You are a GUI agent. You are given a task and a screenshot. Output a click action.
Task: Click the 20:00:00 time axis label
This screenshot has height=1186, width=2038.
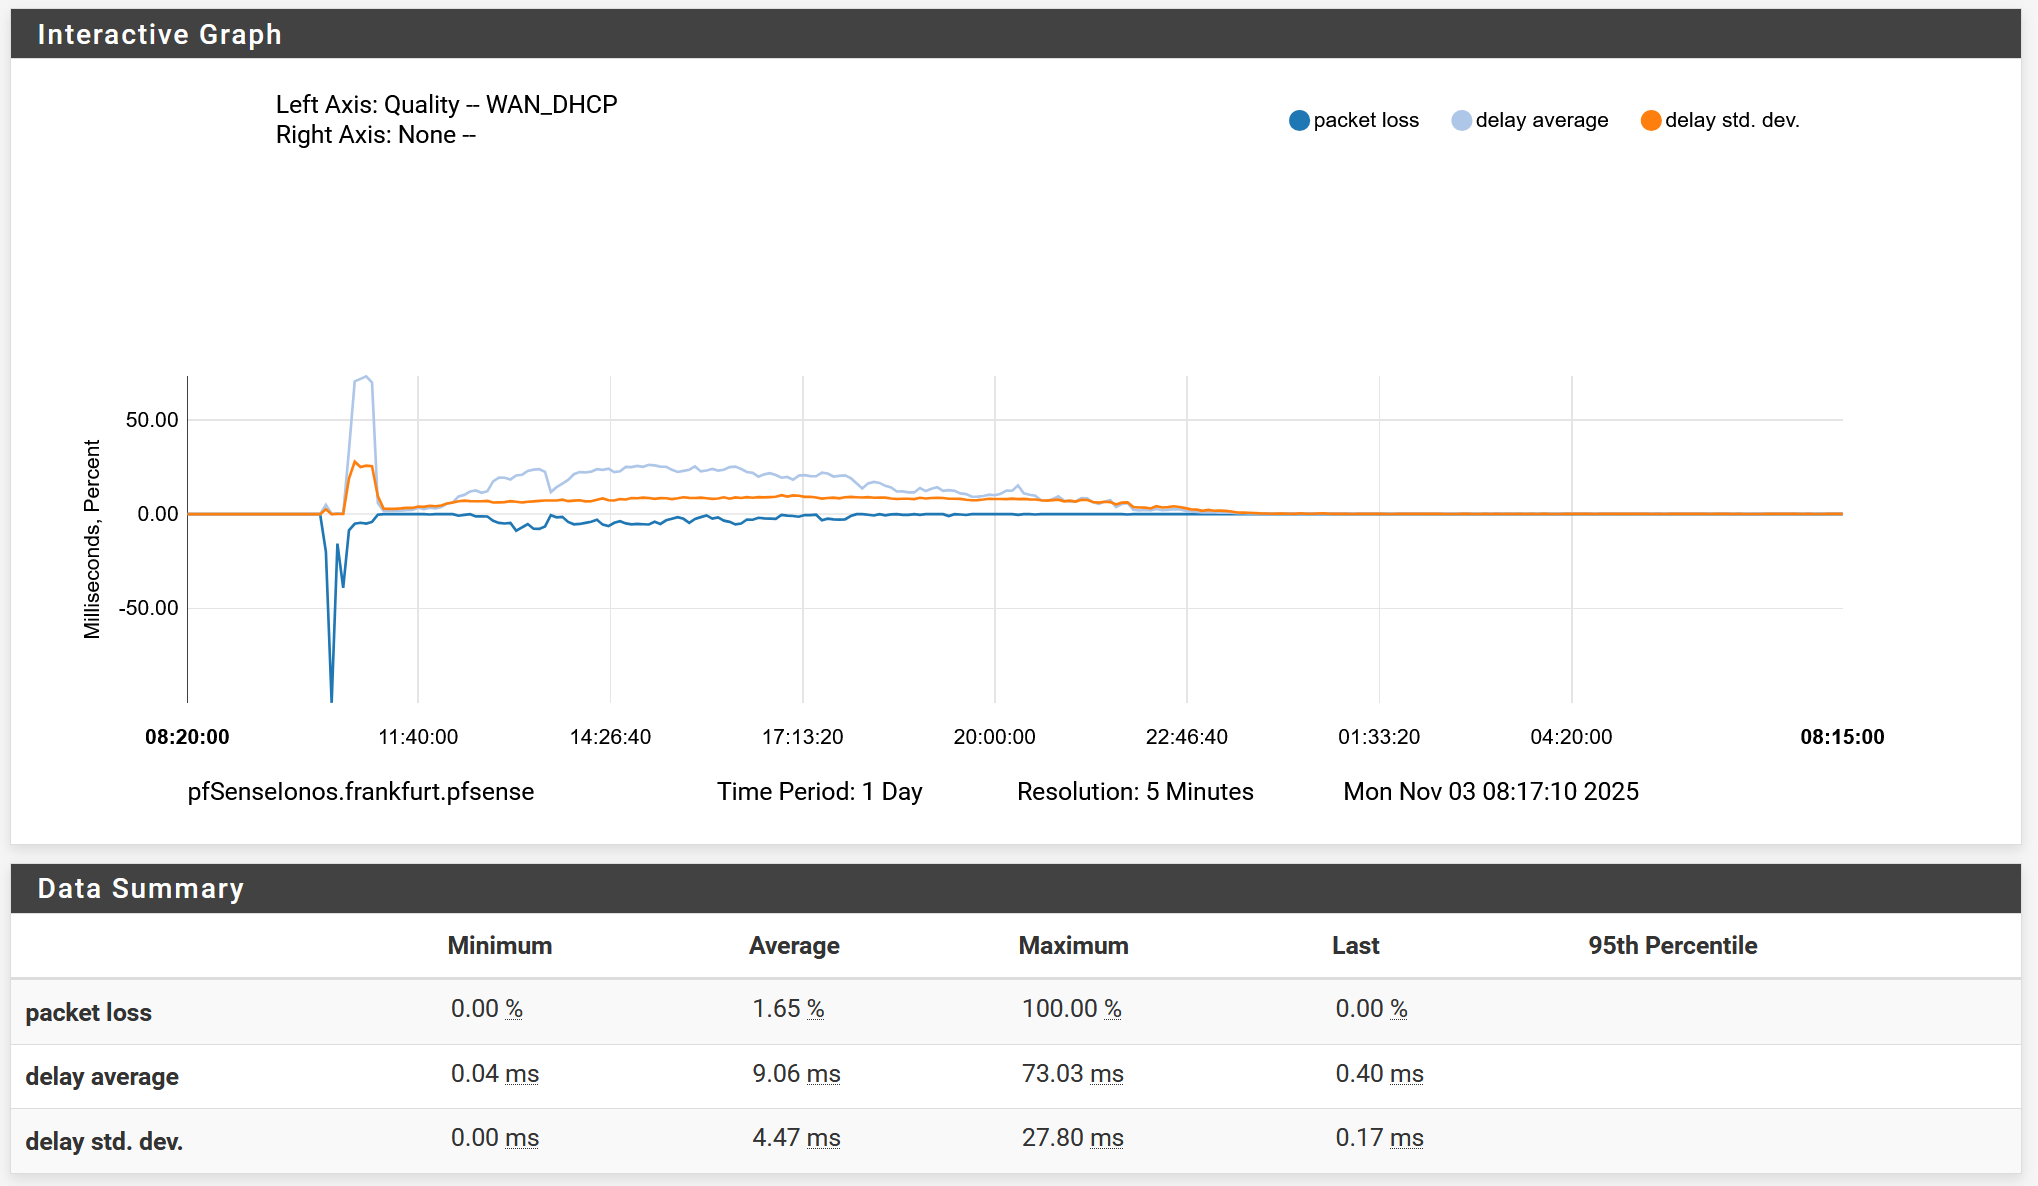pos(994,737)
